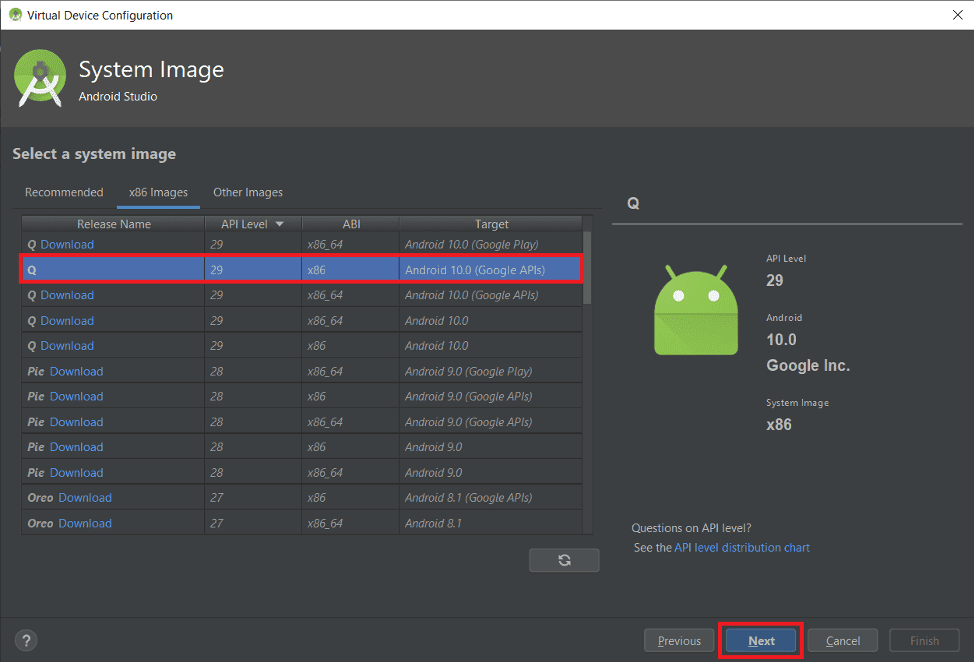Download Pie x86_64 Google Play image
Viewport: 974px width, 662px height.
coord(76,371)
